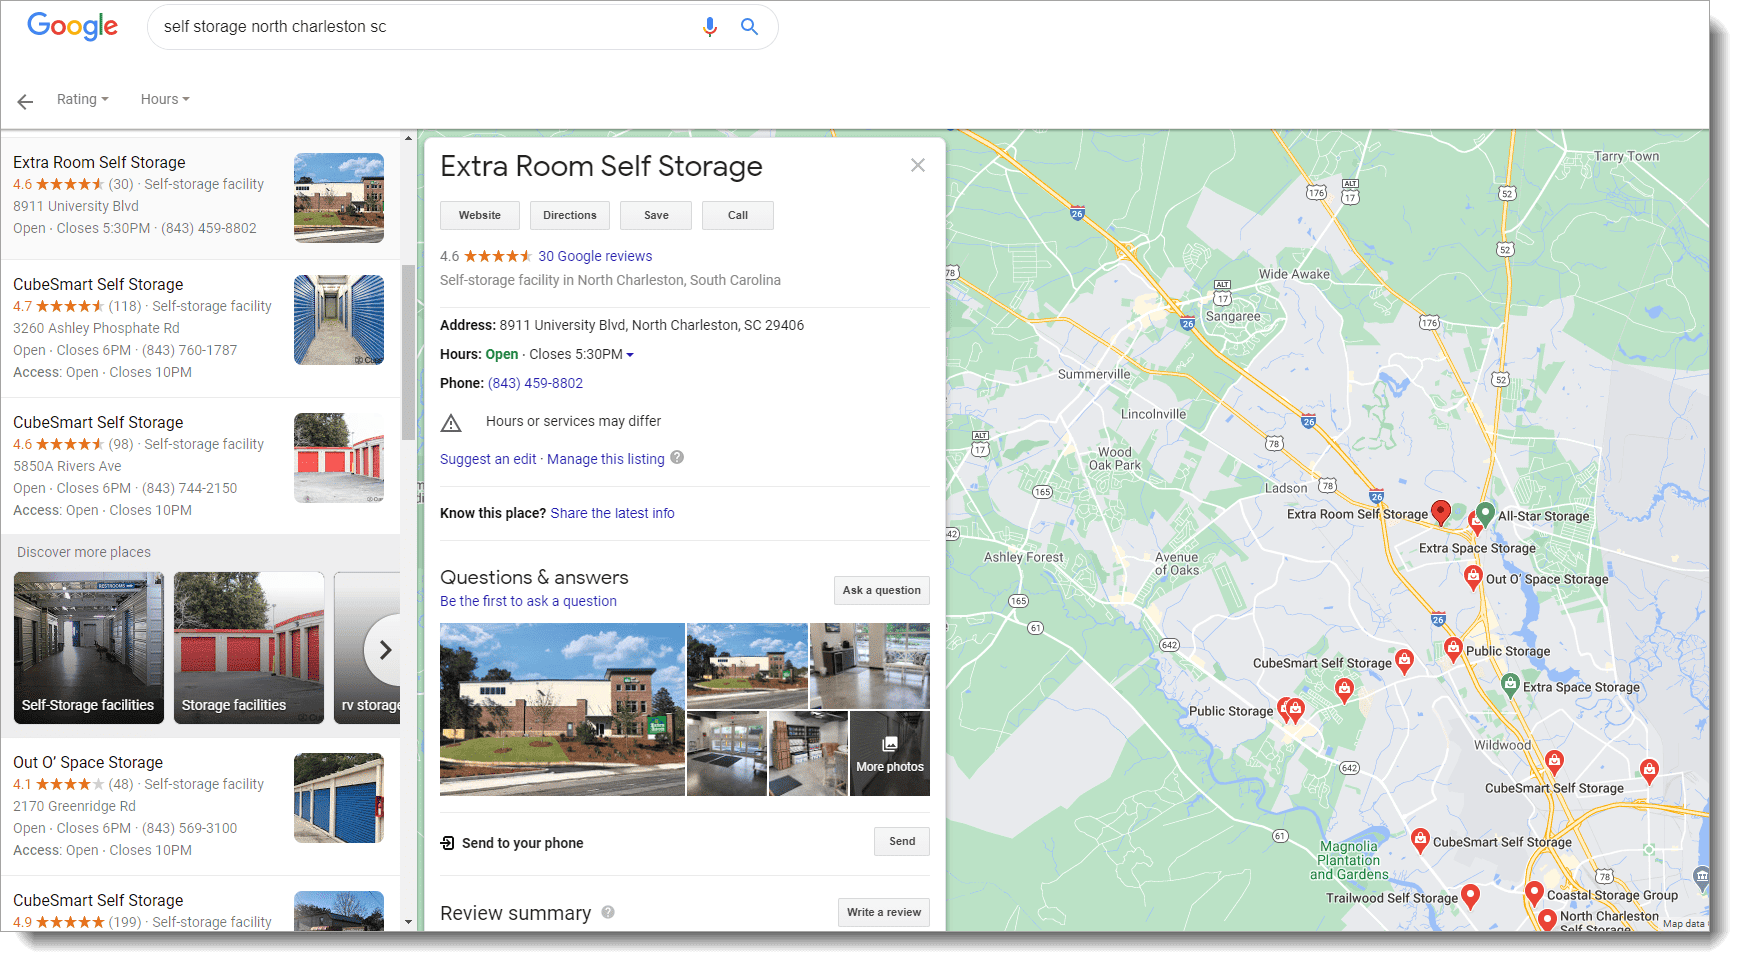Click the results list scroll down arrow

(x=408, y=922)
